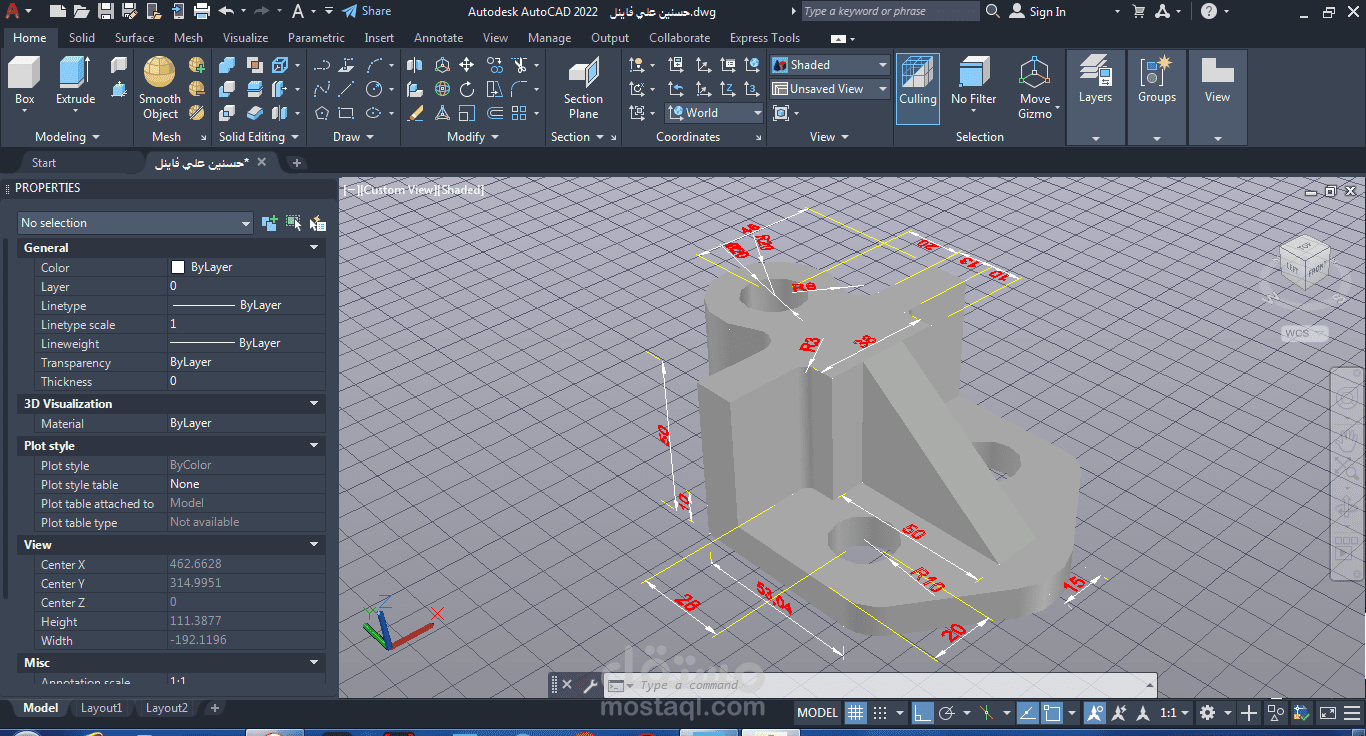The width and height of the screenshot is (1366, 736).
Task: Click the Plot printer icon
Action: [x=201, y=11]
